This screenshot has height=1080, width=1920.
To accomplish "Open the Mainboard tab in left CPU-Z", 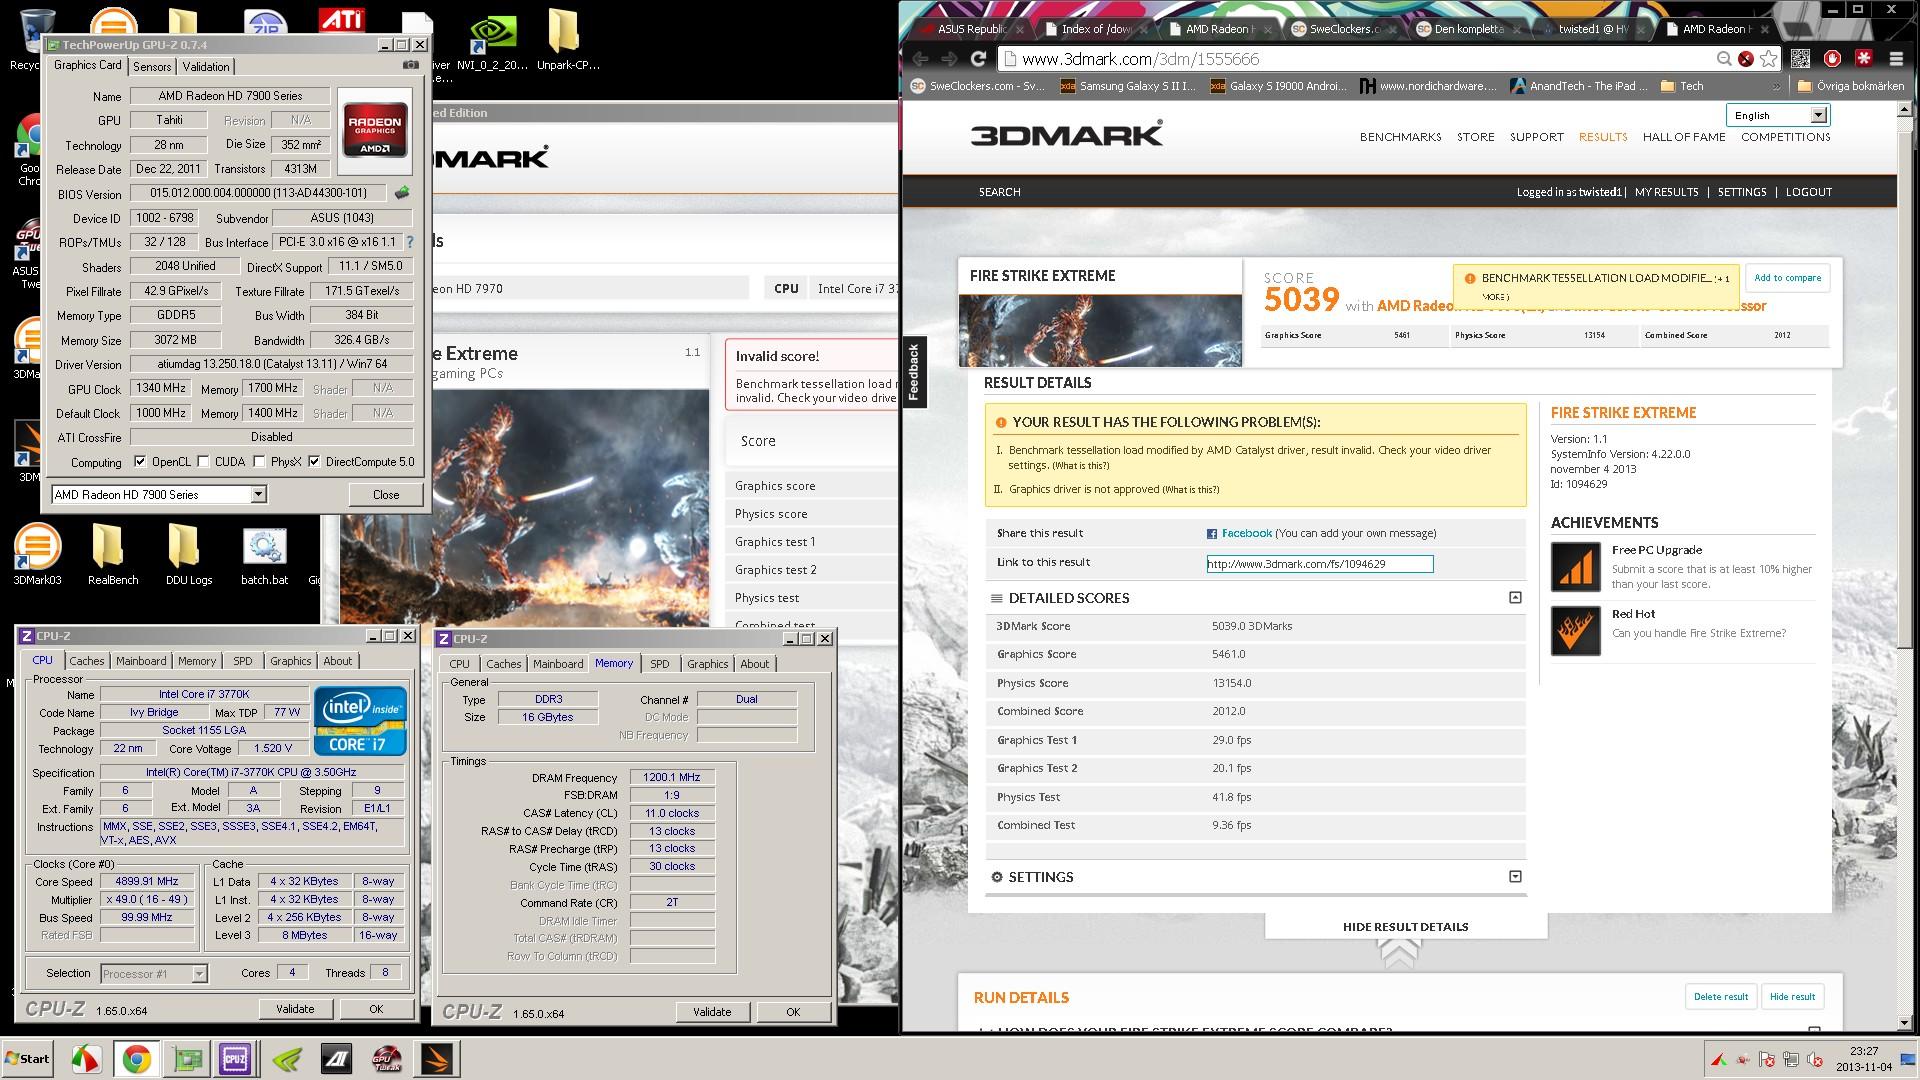I will 141,661.
